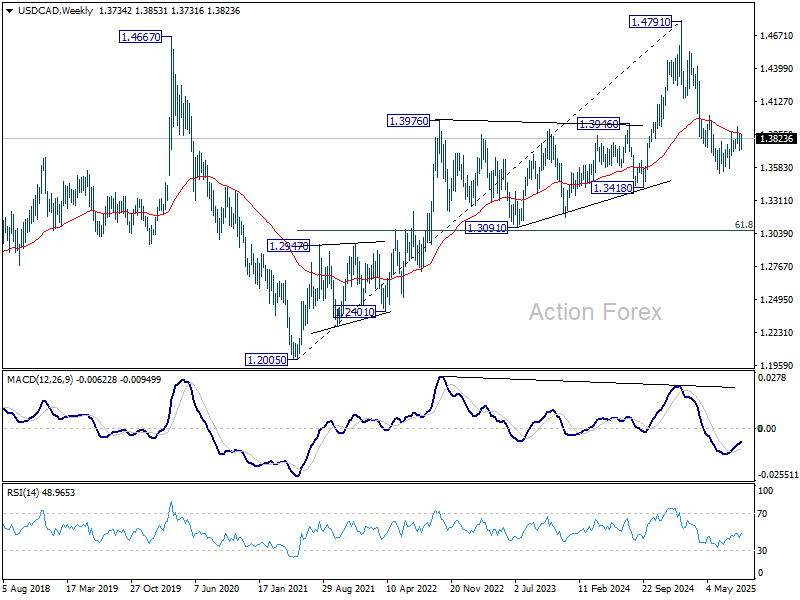Click the RSI 70 overbought level label
Viewport: 800px width, 600px height.
coord(762,514)
